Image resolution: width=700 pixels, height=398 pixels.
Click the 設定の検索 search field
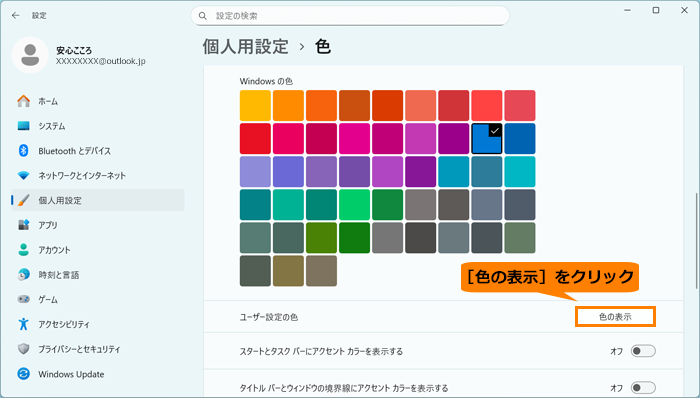click(x=350, y=16)
